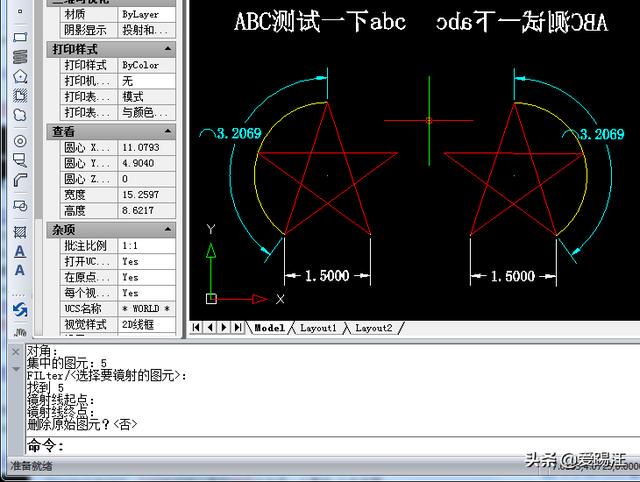Click the UCS origin square icon
Viewport: 640px width, 482px height.
(211, 299)
